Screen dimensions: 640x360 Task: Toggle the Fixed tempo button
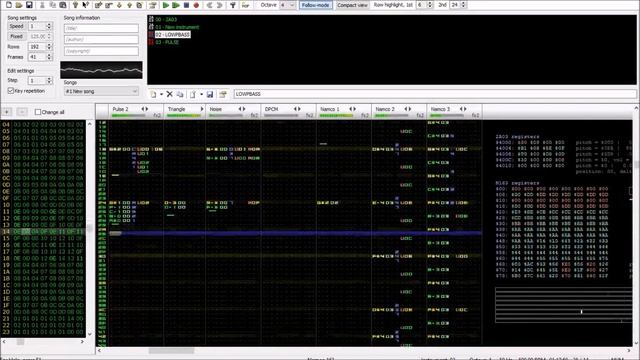click(16, 36)
